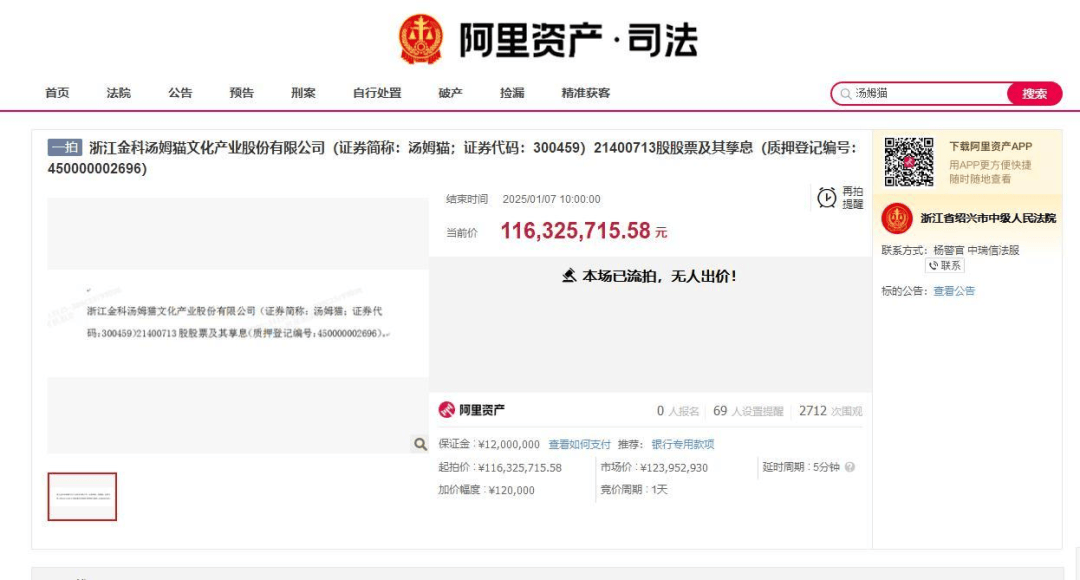Click the 0 人报名 counter
Screen dimensions: 1080x580
coord(678,411)
